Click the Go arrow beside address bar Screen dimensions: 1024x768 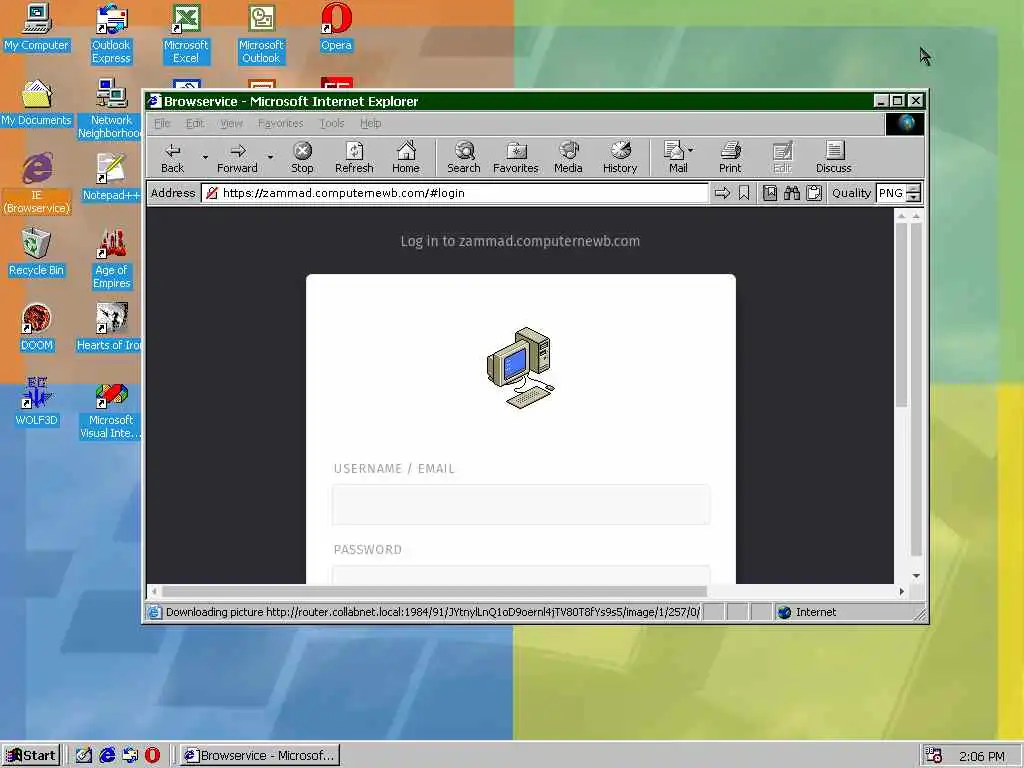tap(722, 193)
